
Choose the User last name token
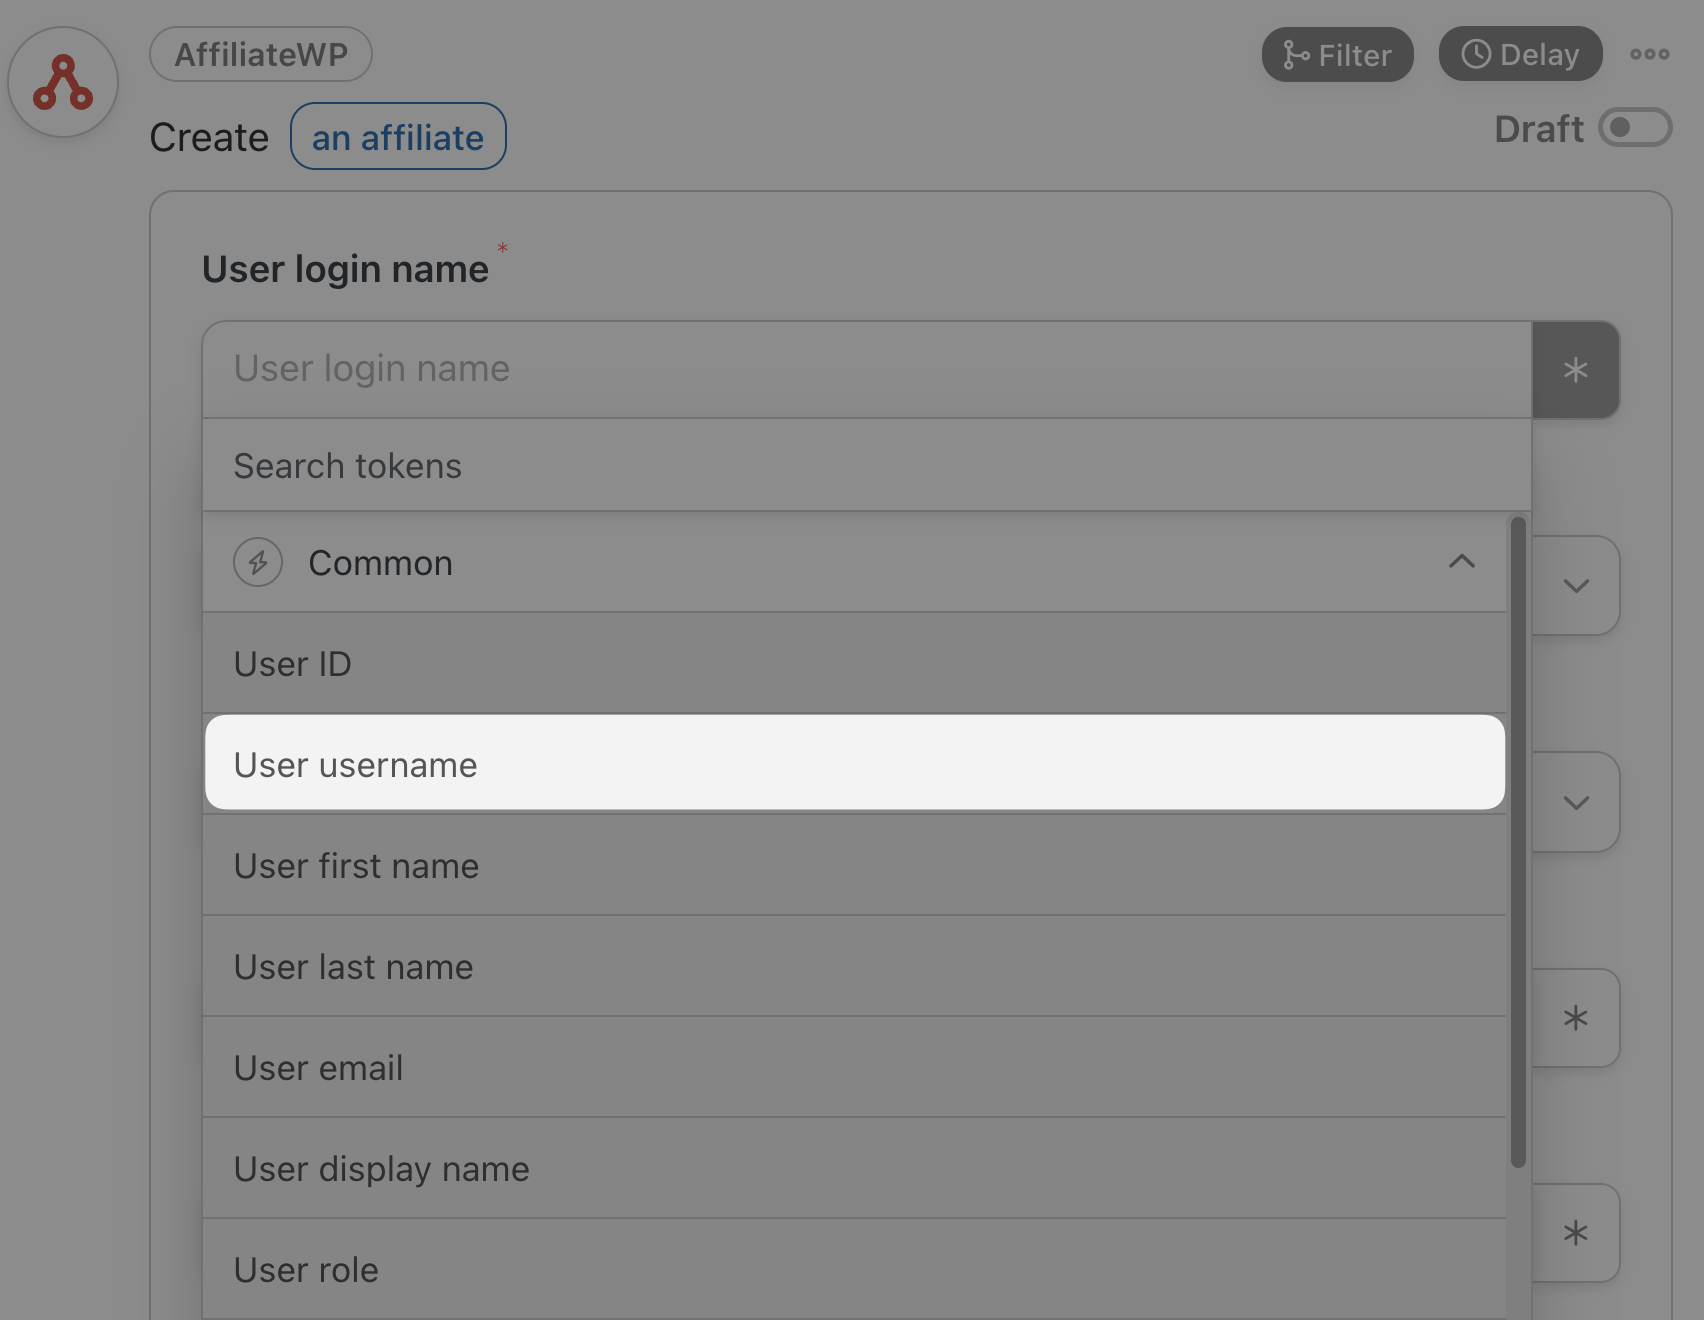(x=854, y=967)
